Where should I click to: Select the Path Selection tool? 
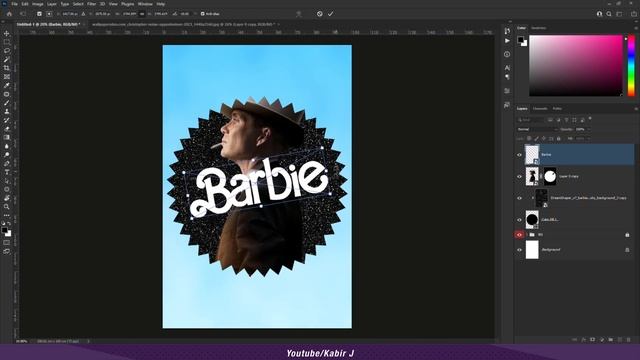tap(7, 181)
